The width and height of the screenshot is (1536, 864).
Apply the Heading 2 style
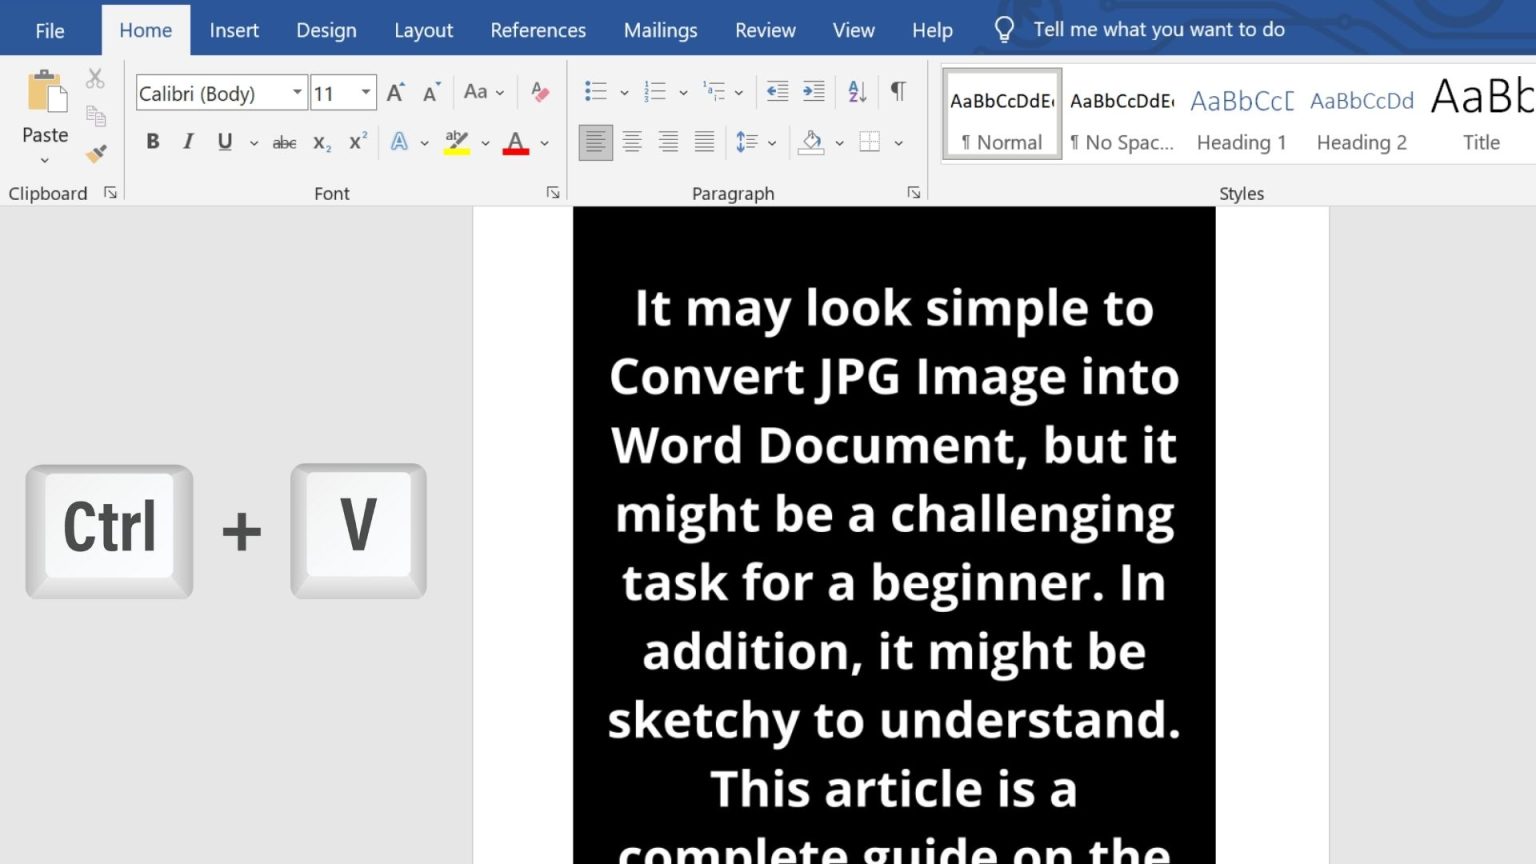(1362, 114)
